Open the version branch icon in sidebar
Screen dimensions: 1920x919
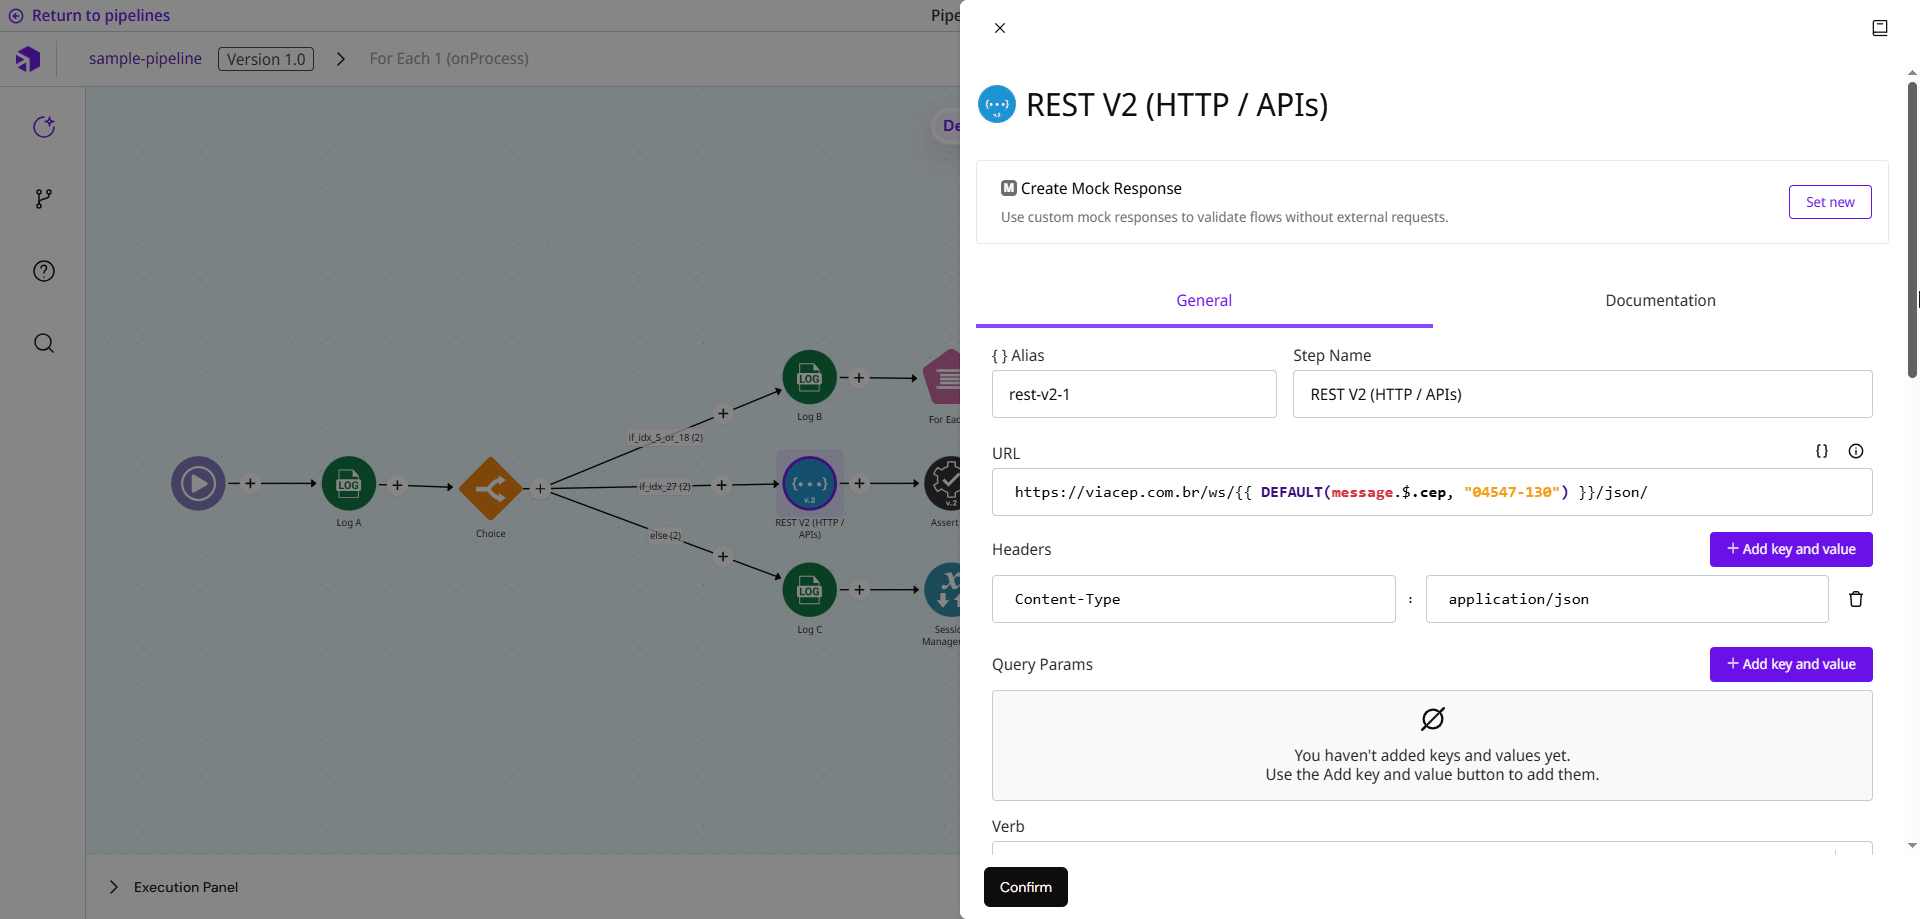click(x=44, y=199)
